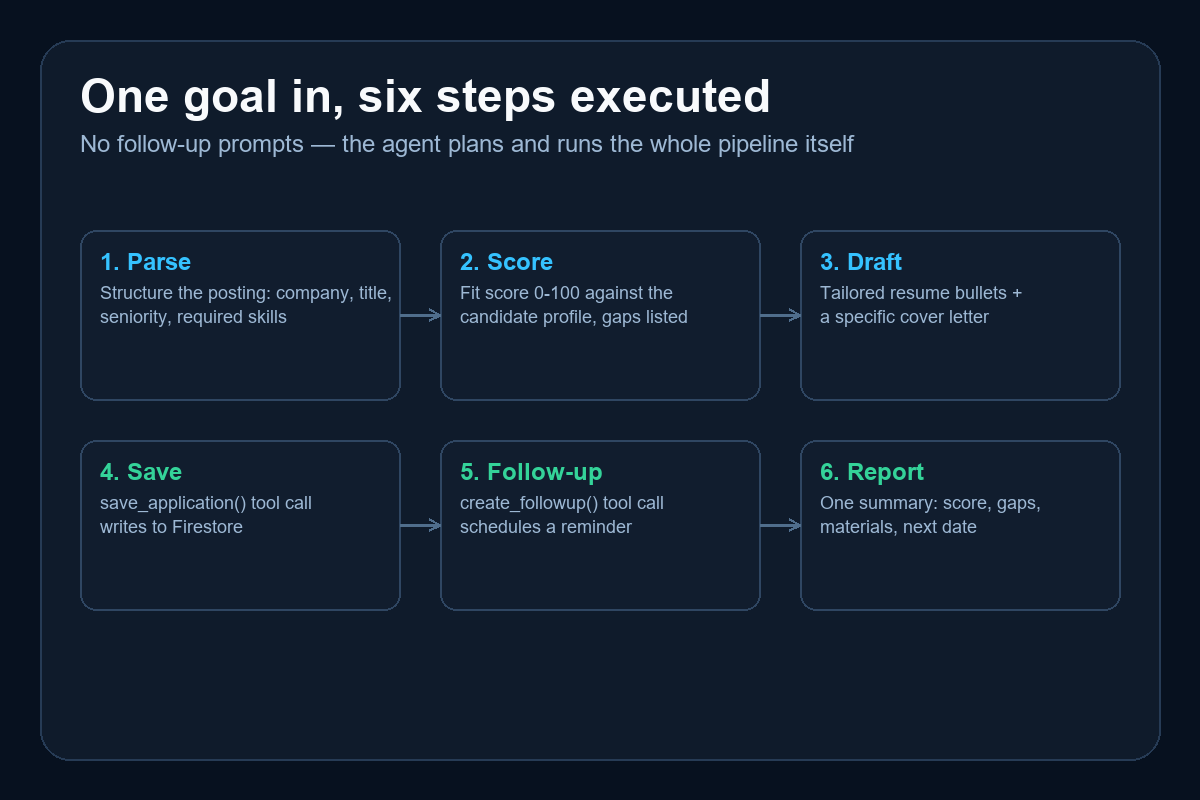1200x800 pixels.
Task: Select the '4. Save' step heading
Action: 141,472
